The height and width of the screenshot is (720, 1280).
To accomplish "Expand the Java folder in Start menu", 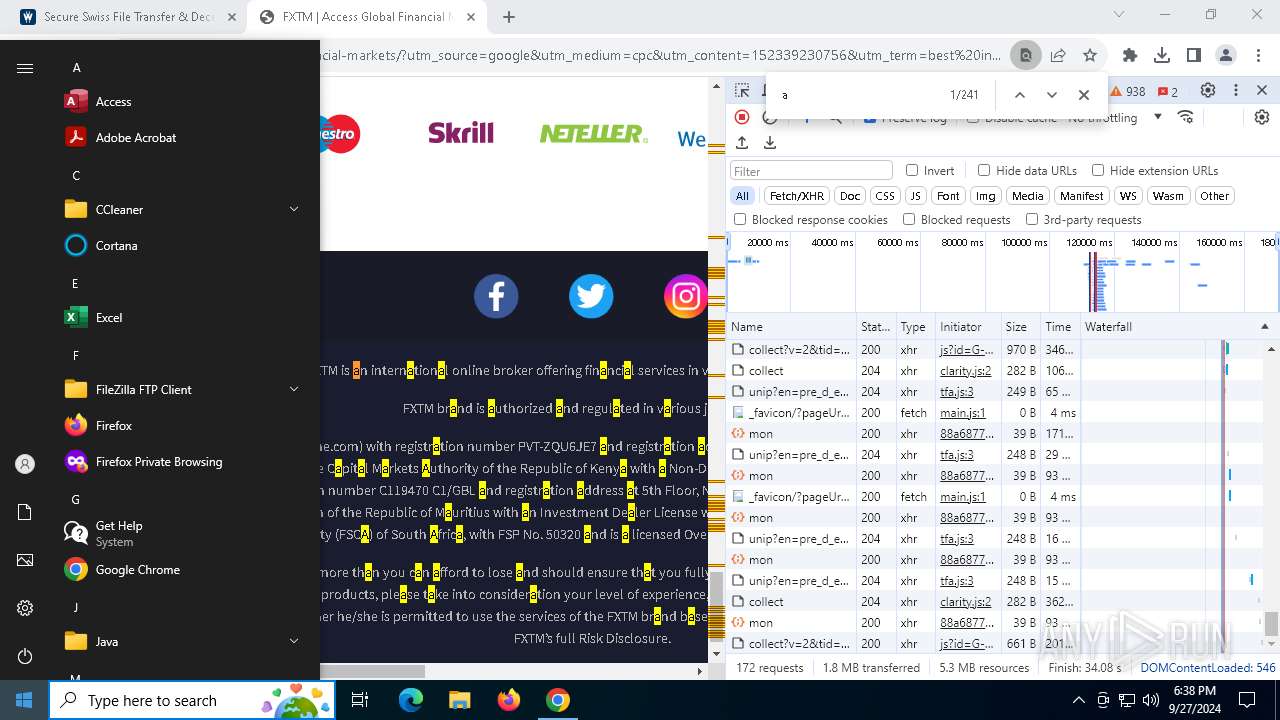I will point(294,641).
